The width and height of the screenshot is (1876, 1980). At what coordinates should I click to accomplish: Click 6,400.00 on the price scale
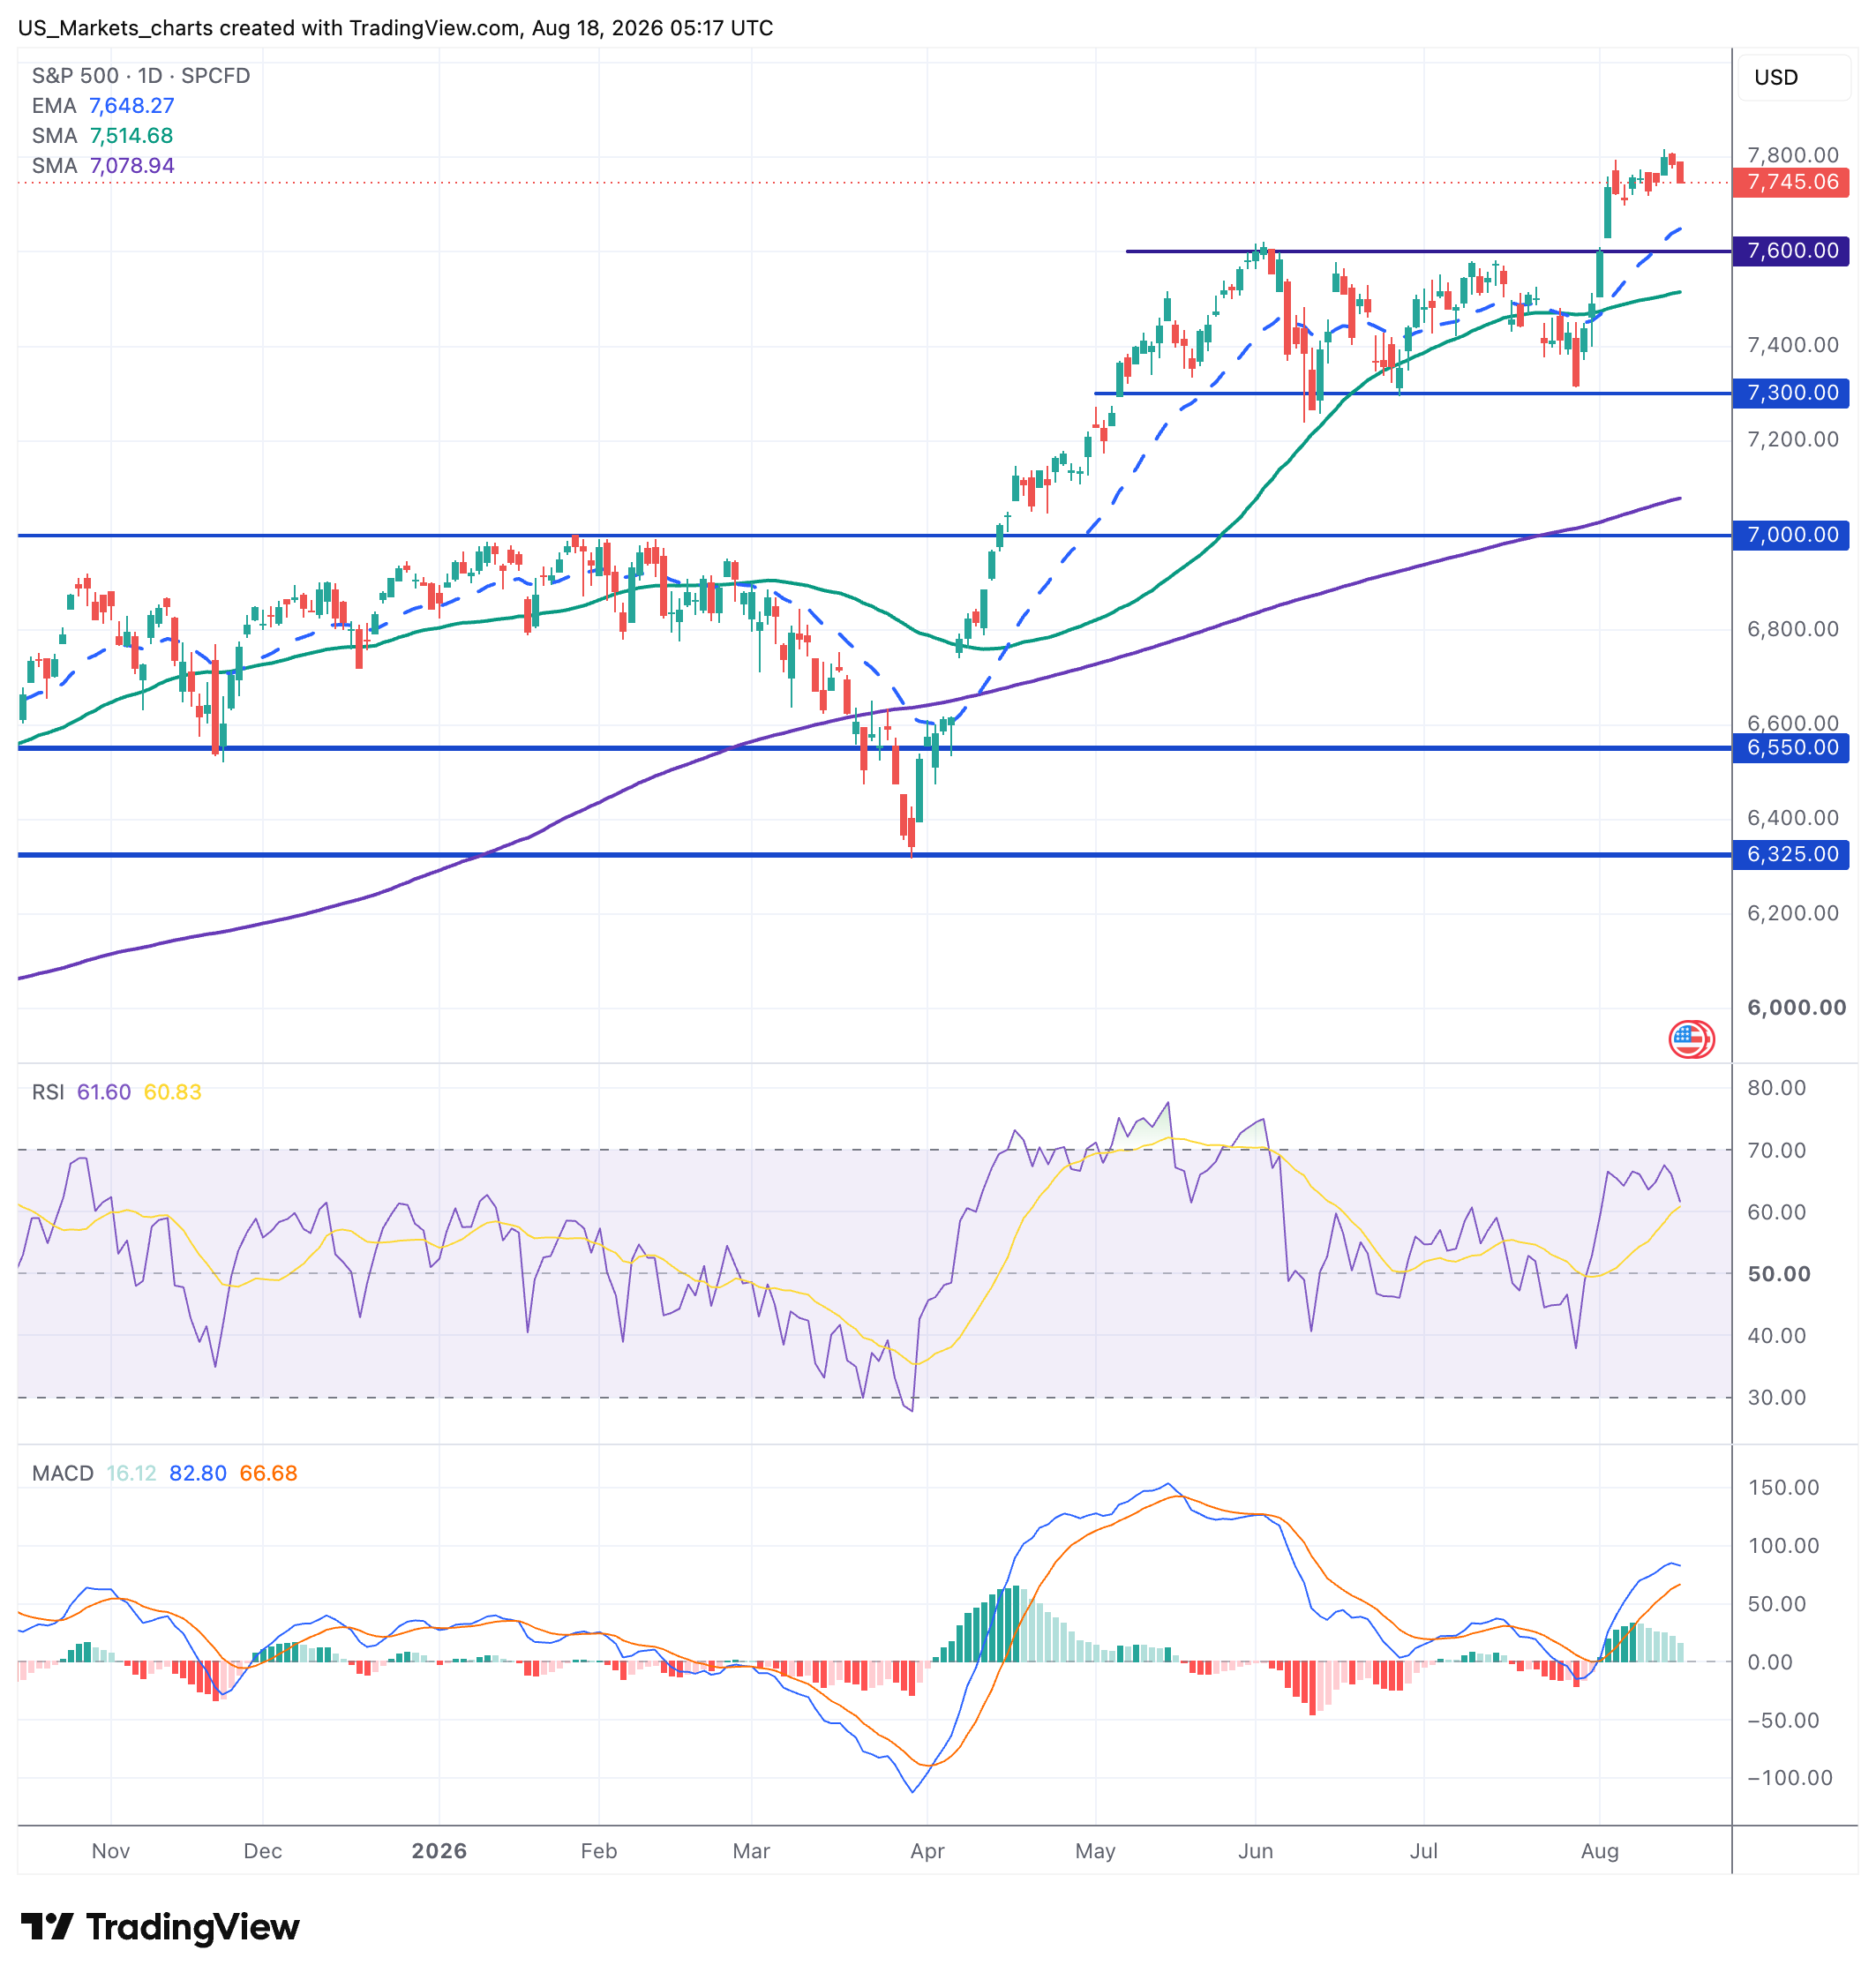click(x=1793, y=818)
